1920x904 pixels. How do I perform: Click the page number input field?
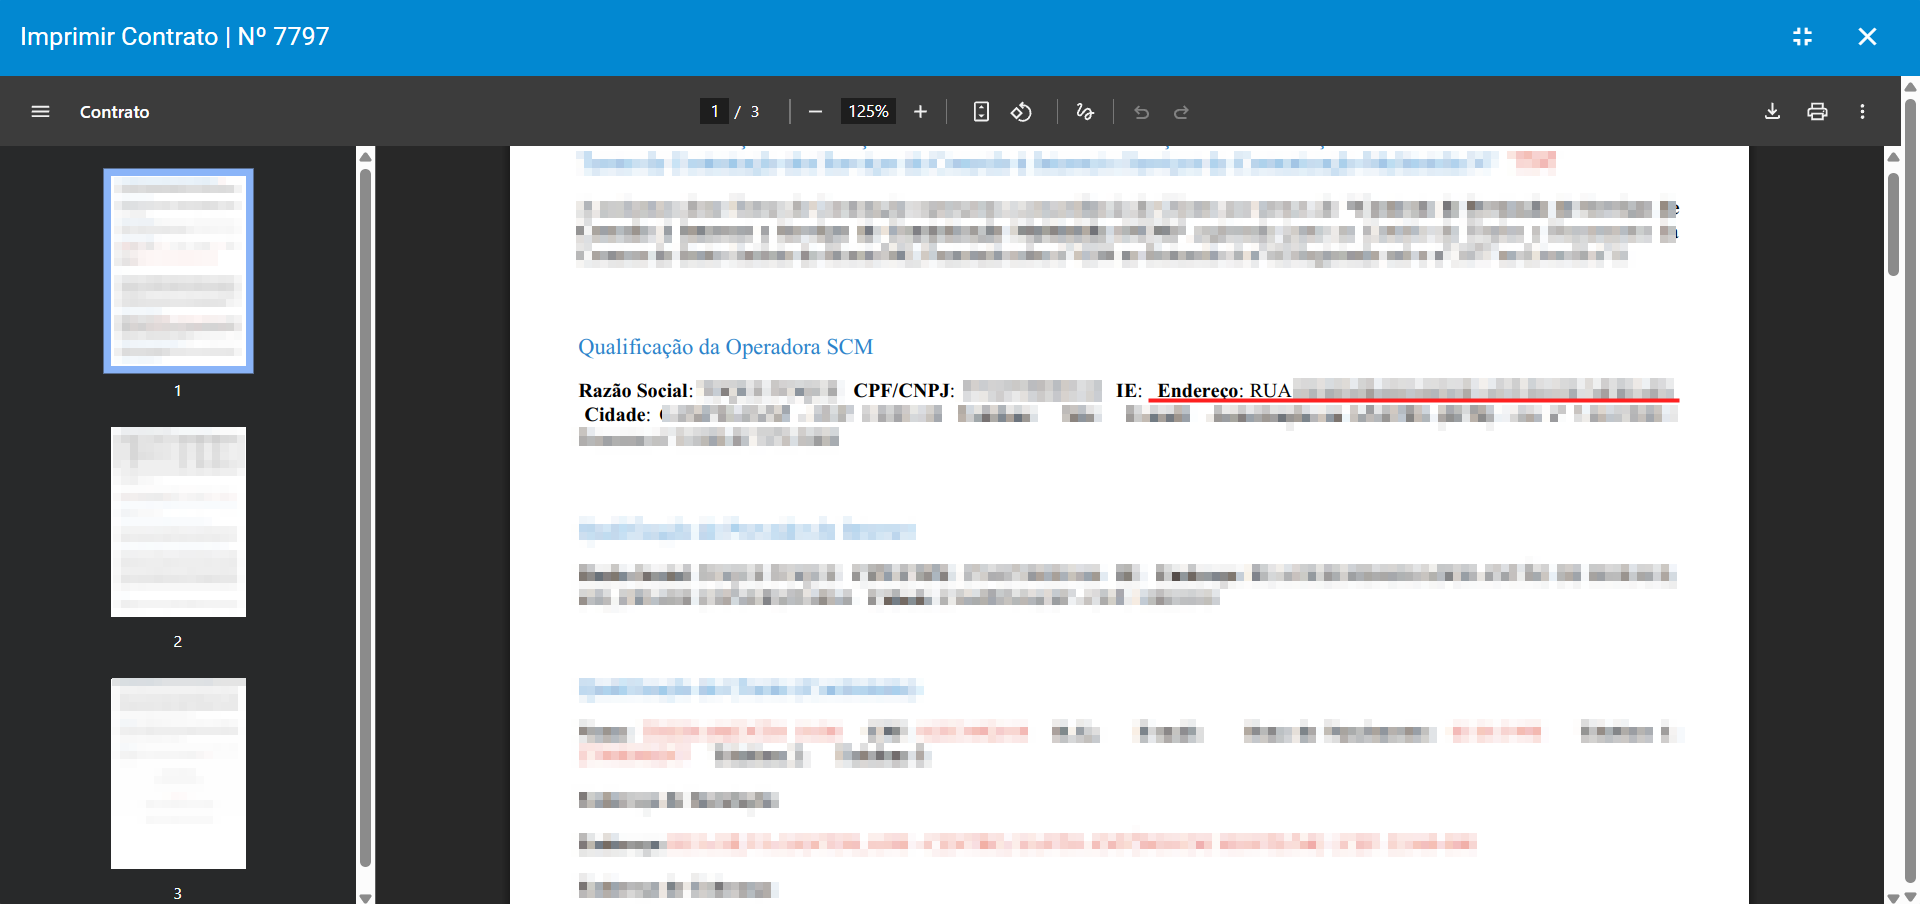tap(714, 112)
